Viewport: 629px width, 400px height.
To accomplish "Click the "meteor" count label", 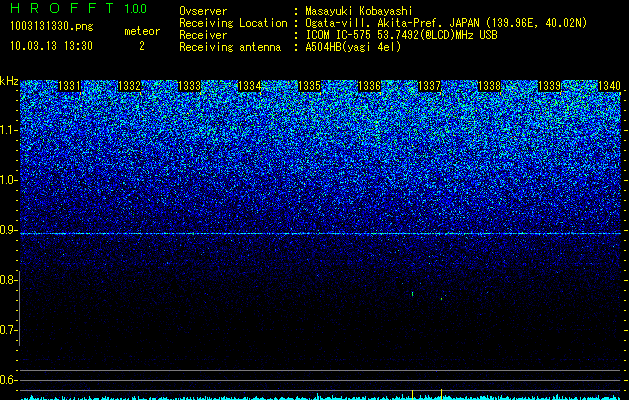I will pyautogui.click(x=142, y=31).
